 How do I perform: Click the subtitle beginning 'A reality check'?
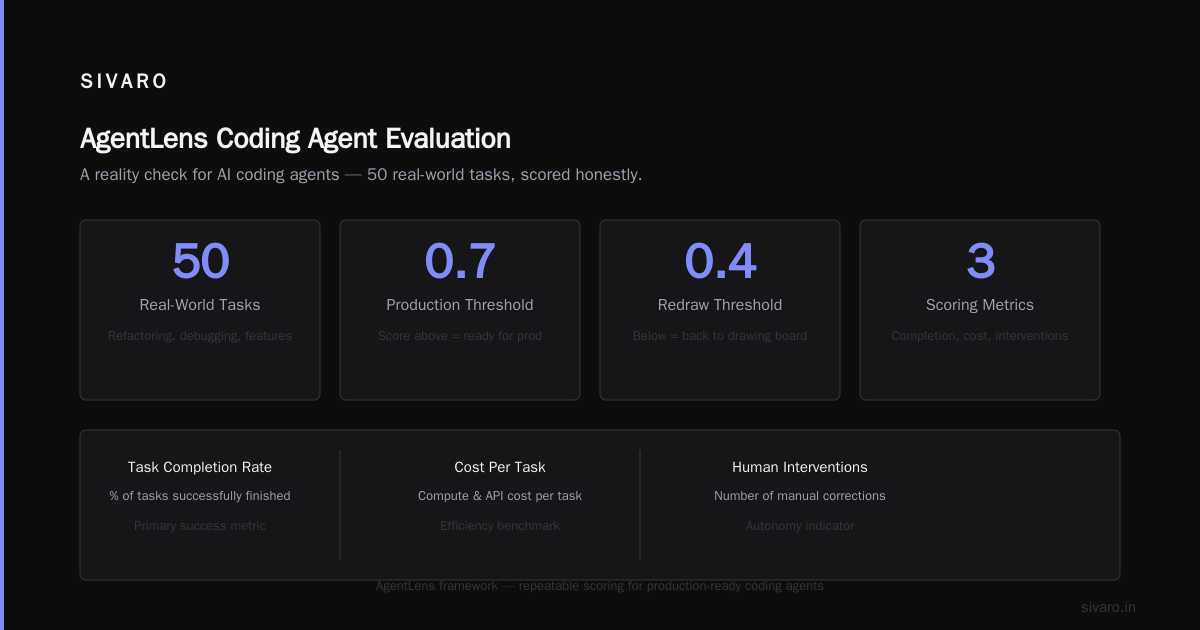click(361, 174)
